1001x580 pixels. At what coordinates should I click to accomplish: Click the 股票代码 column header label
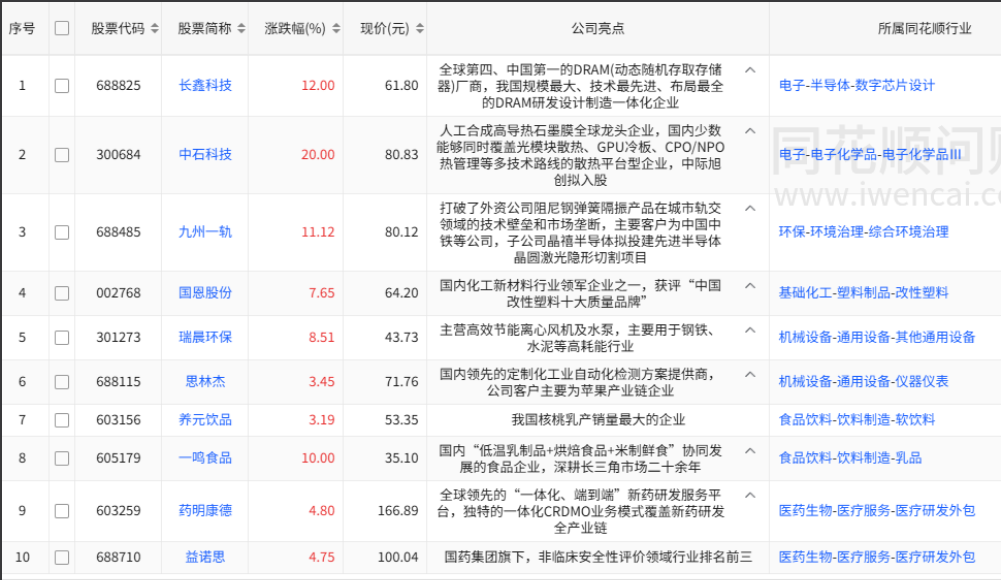118,29
